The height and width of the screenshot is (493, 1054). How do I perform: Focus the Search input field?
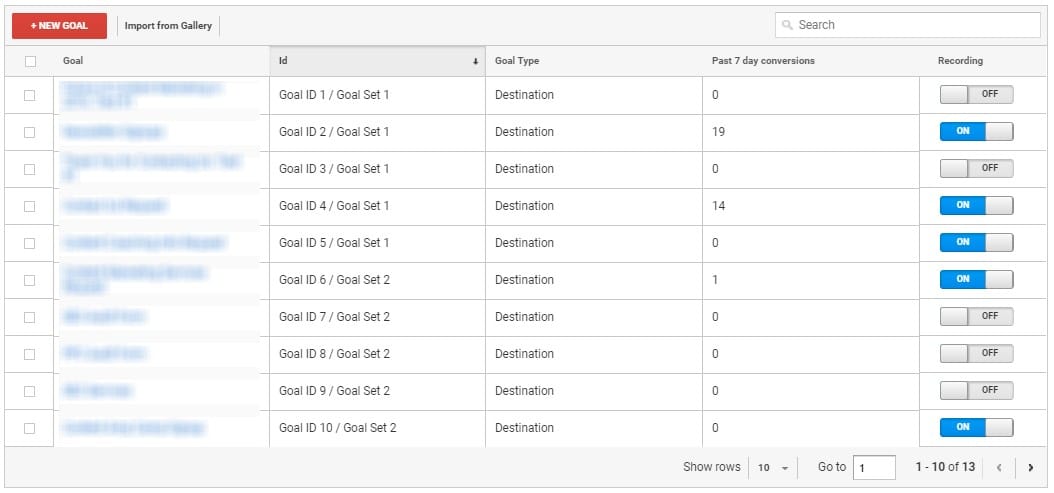click(910, 25)
